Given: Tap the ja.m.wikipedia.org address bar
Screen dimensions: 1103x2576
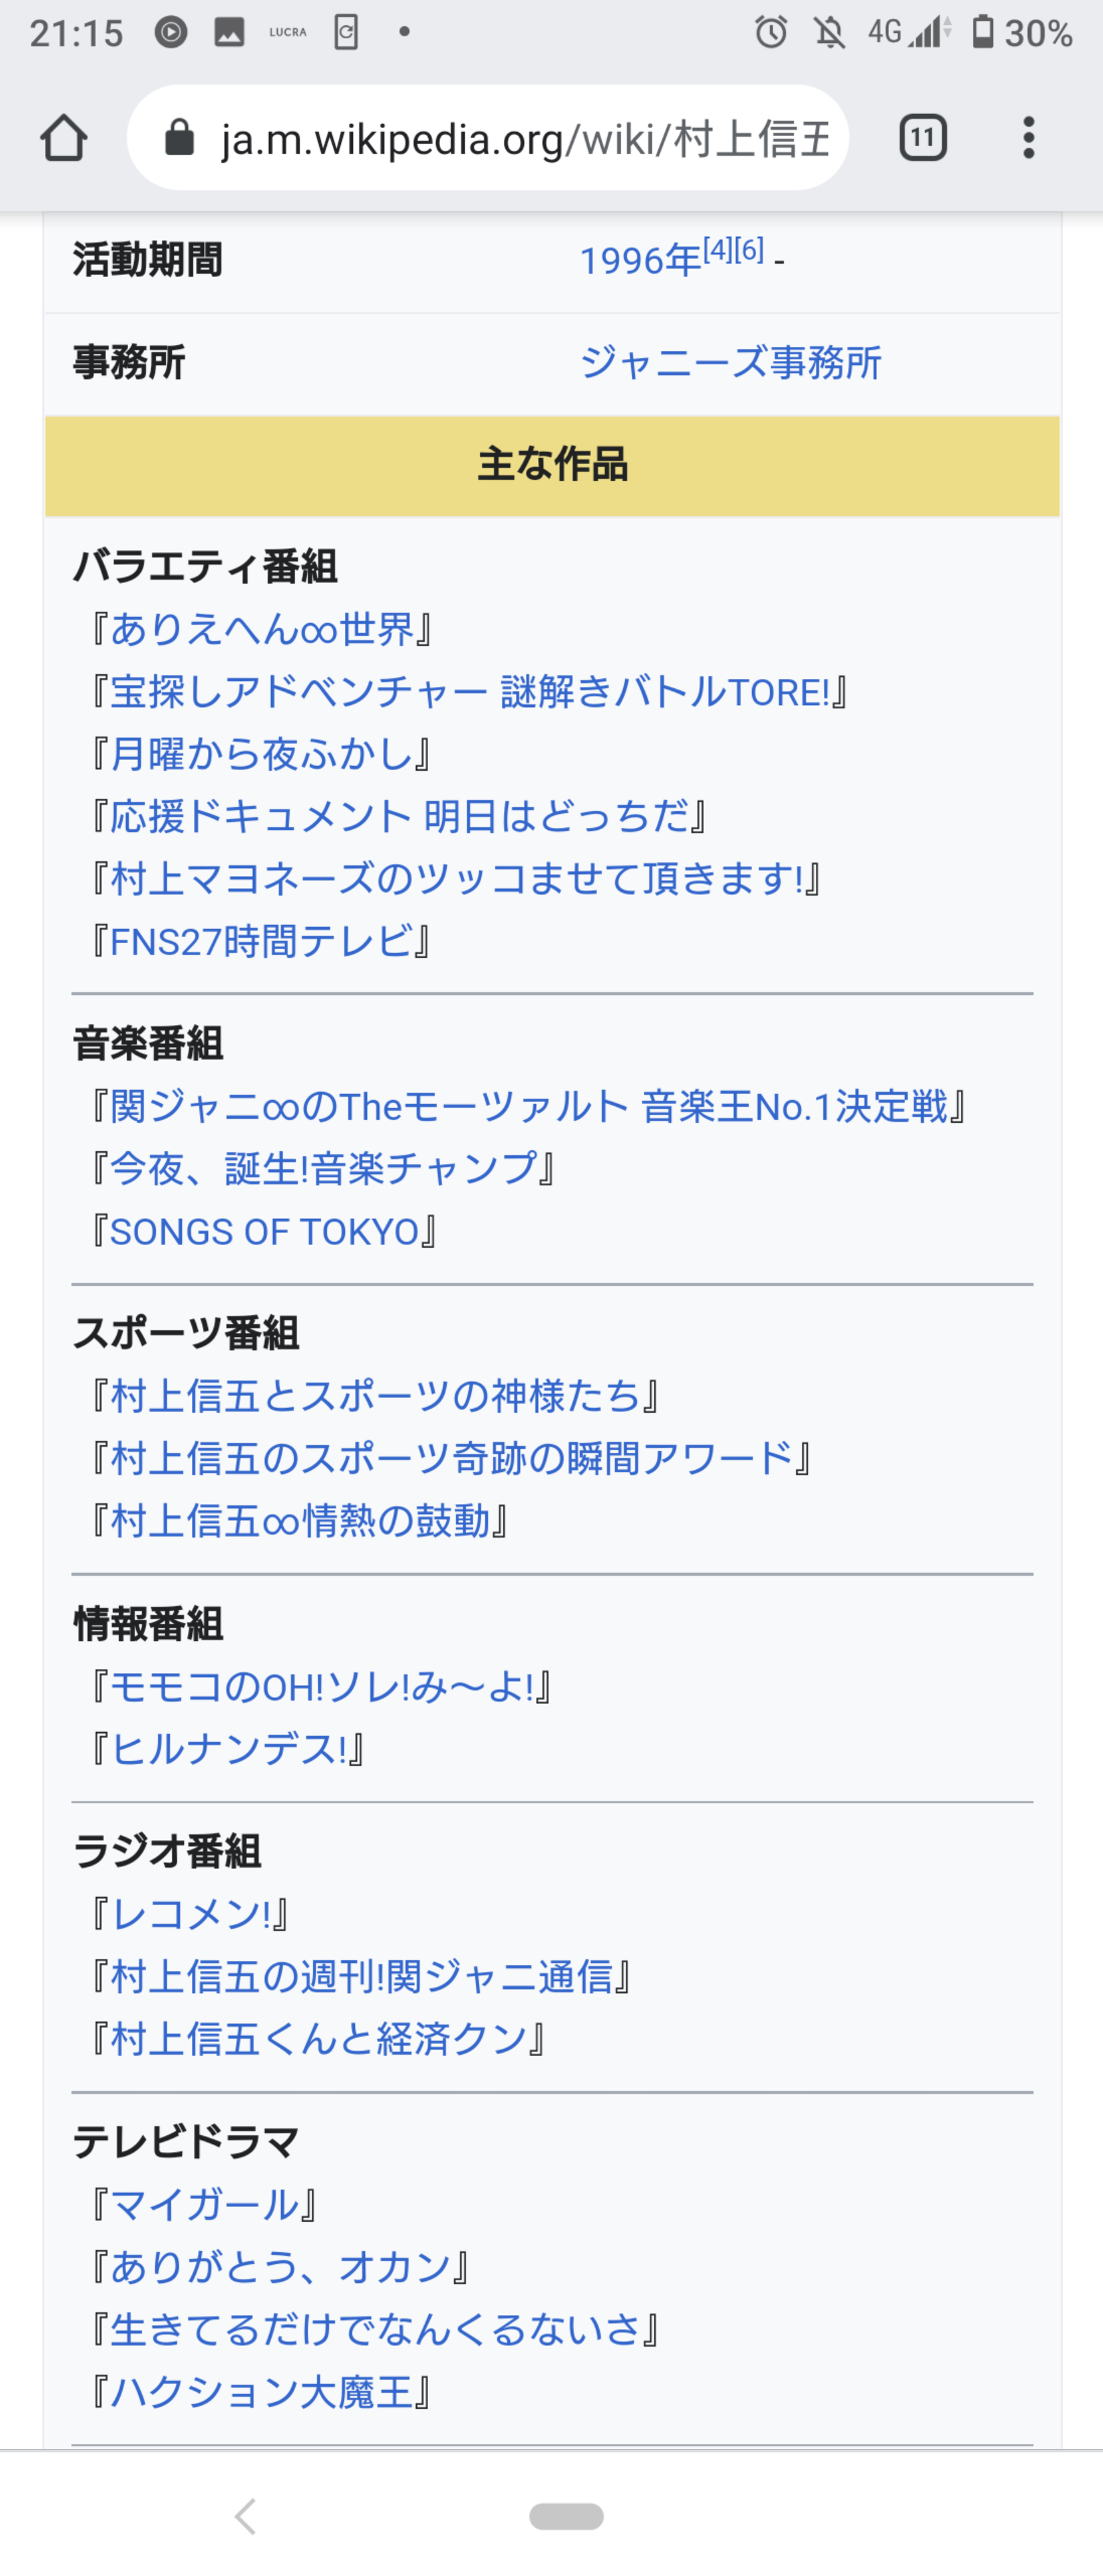Looking at the screenshot, I should (488, 138).
